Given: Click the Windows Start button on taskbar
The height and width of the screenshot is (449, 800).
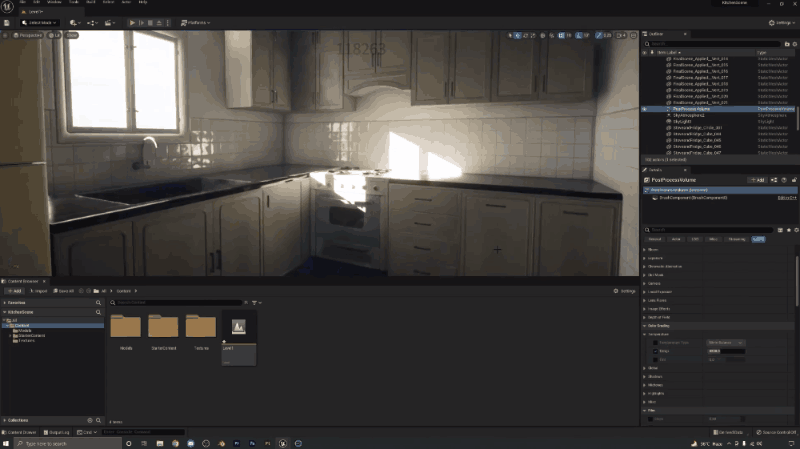Looking at the screenshot, I should pyautogui.click(x=6, y=442).
